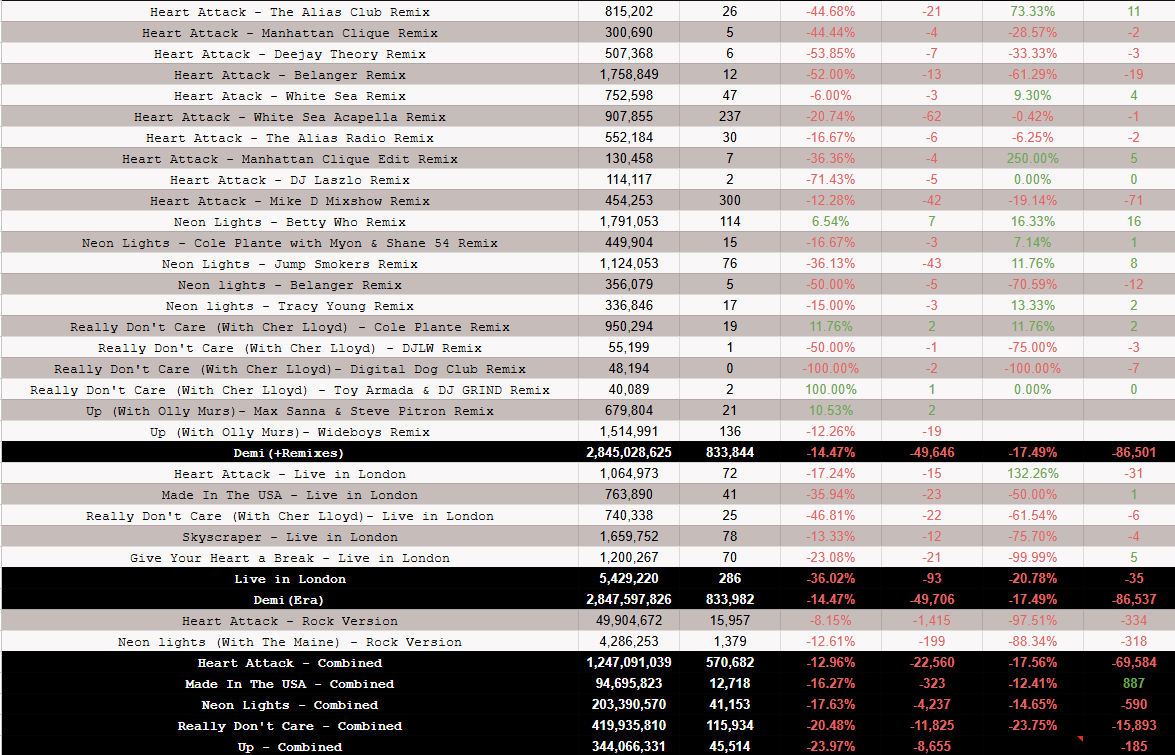Click the 6.54% green cell
The image size is (1175, 755).
pos(830,222)
